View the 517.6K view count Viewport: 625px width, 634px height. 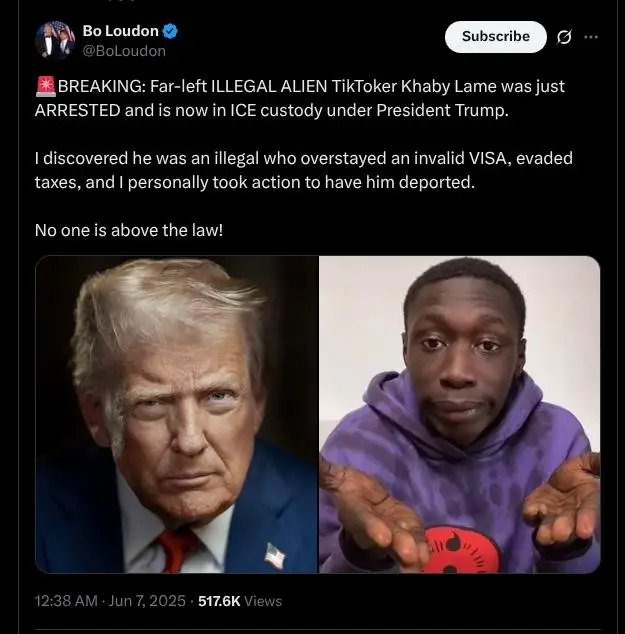click(219, 601)
